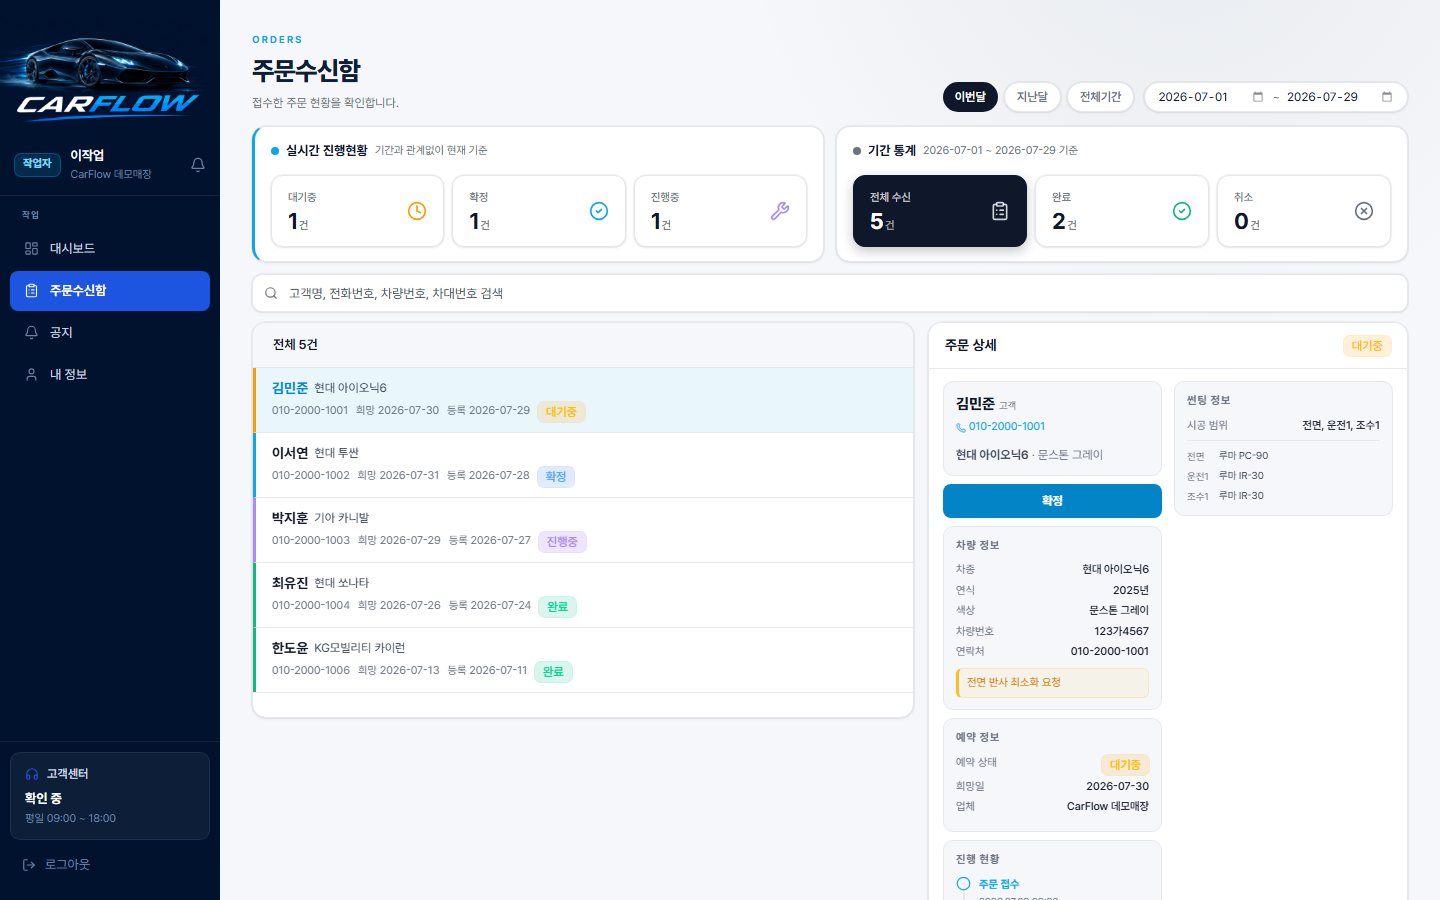Click the 대기중 clock icon
The width and height of the screenshot is (1440, 900).
417,211
